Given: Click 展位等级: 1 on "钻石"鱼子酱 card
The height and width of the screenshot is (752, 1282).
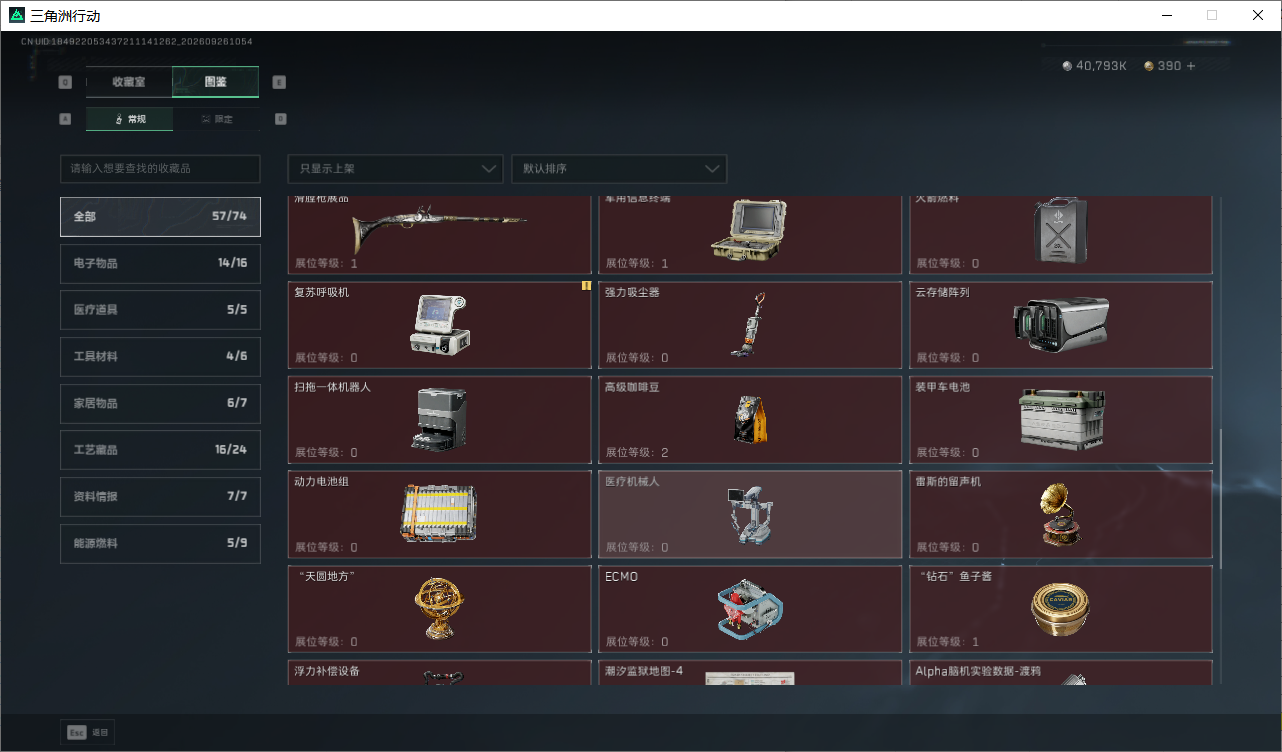Looking at the screenshot, I should tap(947, 642).
